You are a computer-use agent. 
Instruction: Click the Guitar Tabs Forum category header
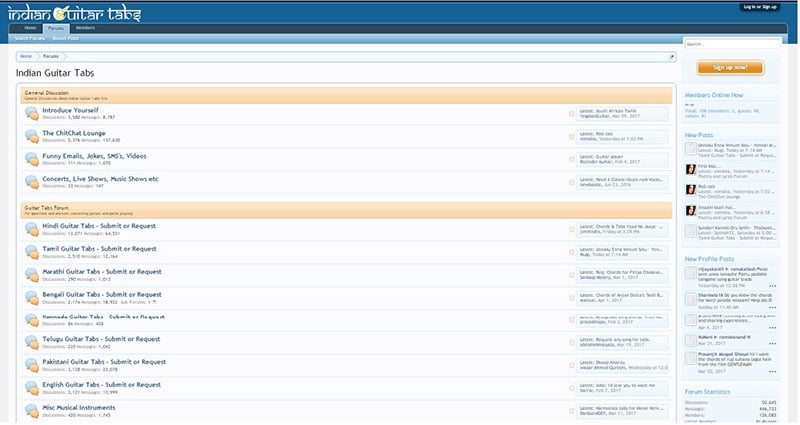pyautogui.click(x=346, y=210)
